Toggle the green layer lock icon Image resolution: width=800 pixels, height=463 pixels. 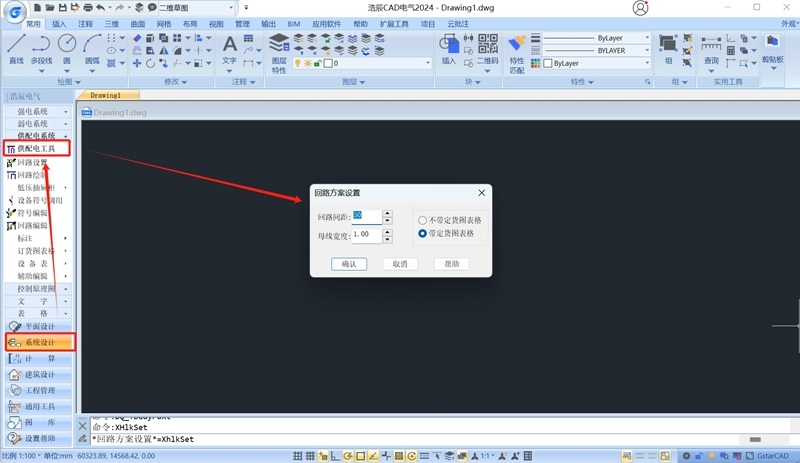[x=317, y=63]
